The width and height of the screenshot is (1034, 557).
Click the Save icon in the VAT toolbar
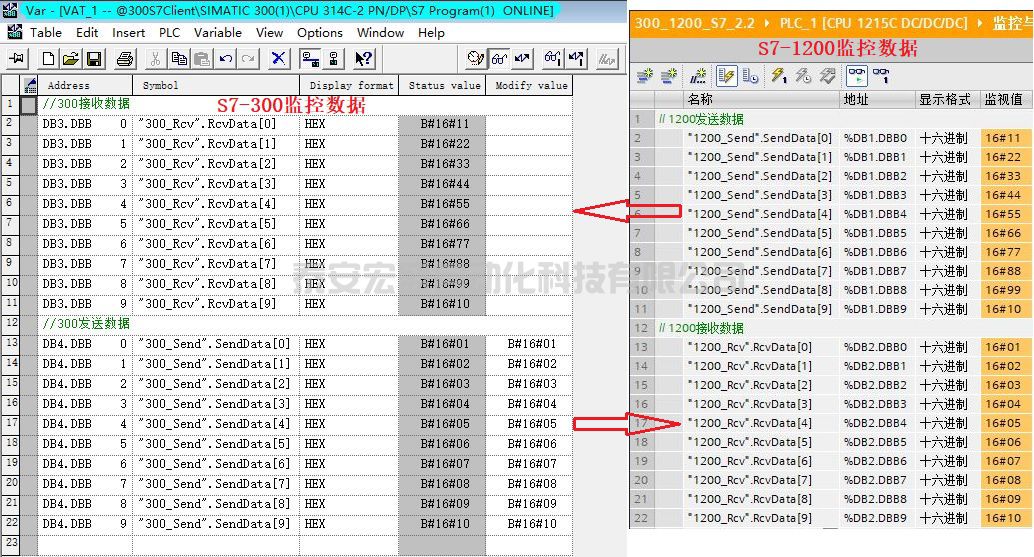coord(93,59)
